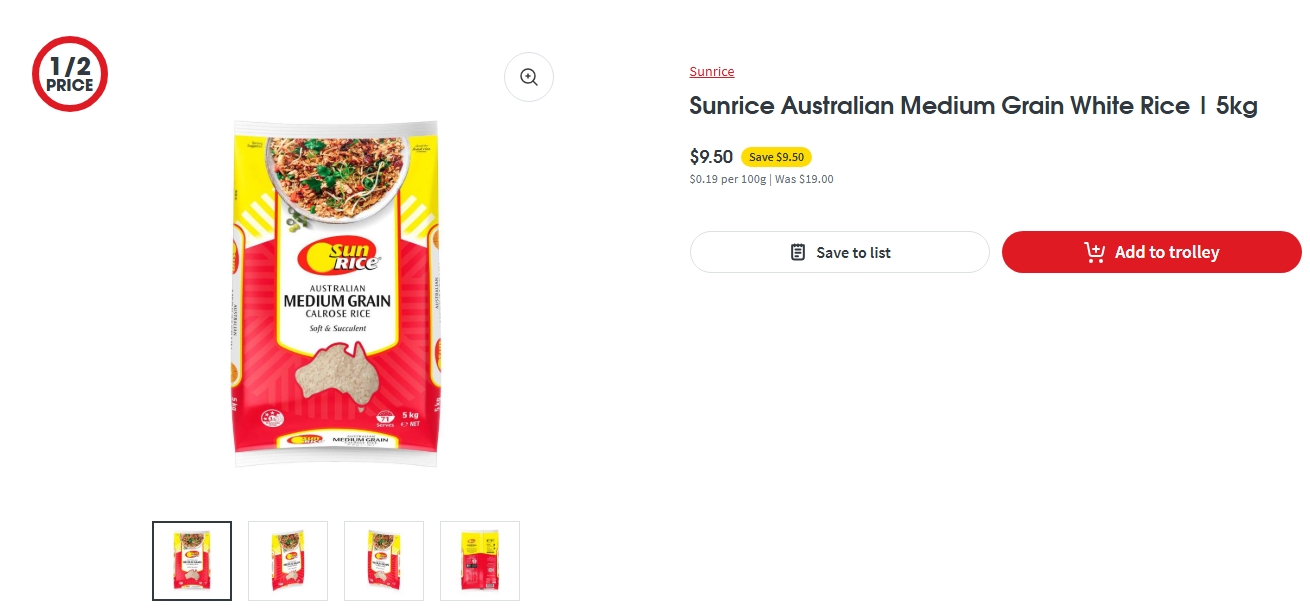Select the third product angle thumbnail
1310x608 pixels.
[x=383, y=561]
